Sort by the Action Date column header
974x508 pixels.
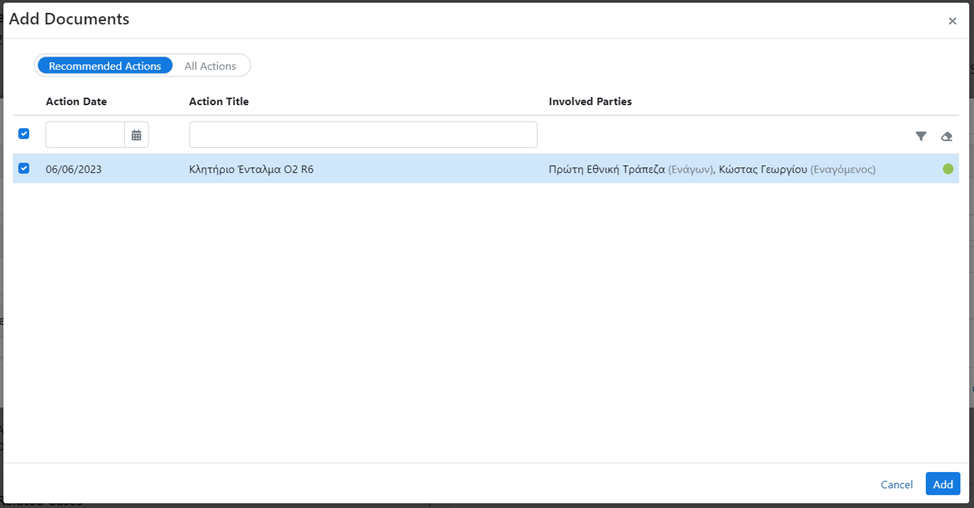76,101
